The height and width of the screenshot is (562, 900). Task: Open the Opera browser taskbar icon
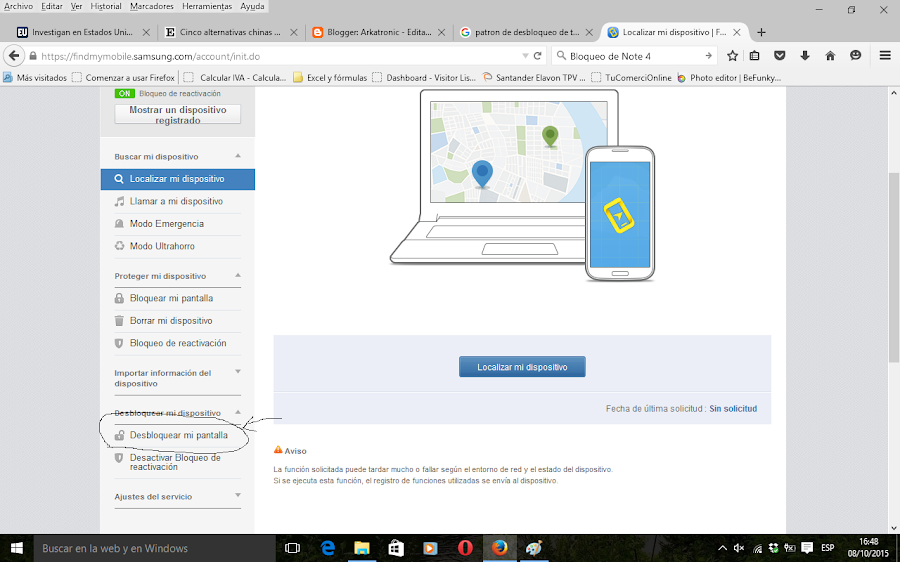pos(465,548)
